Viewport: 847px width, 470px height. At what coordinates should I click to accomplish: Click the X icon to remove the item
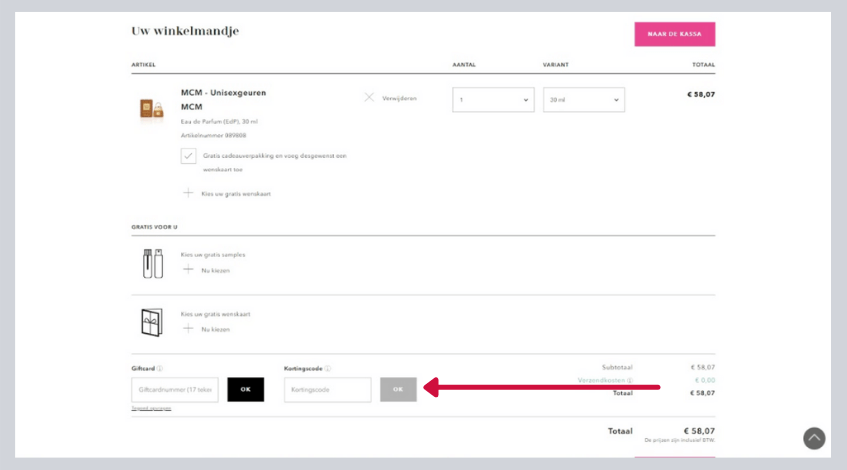369,98
